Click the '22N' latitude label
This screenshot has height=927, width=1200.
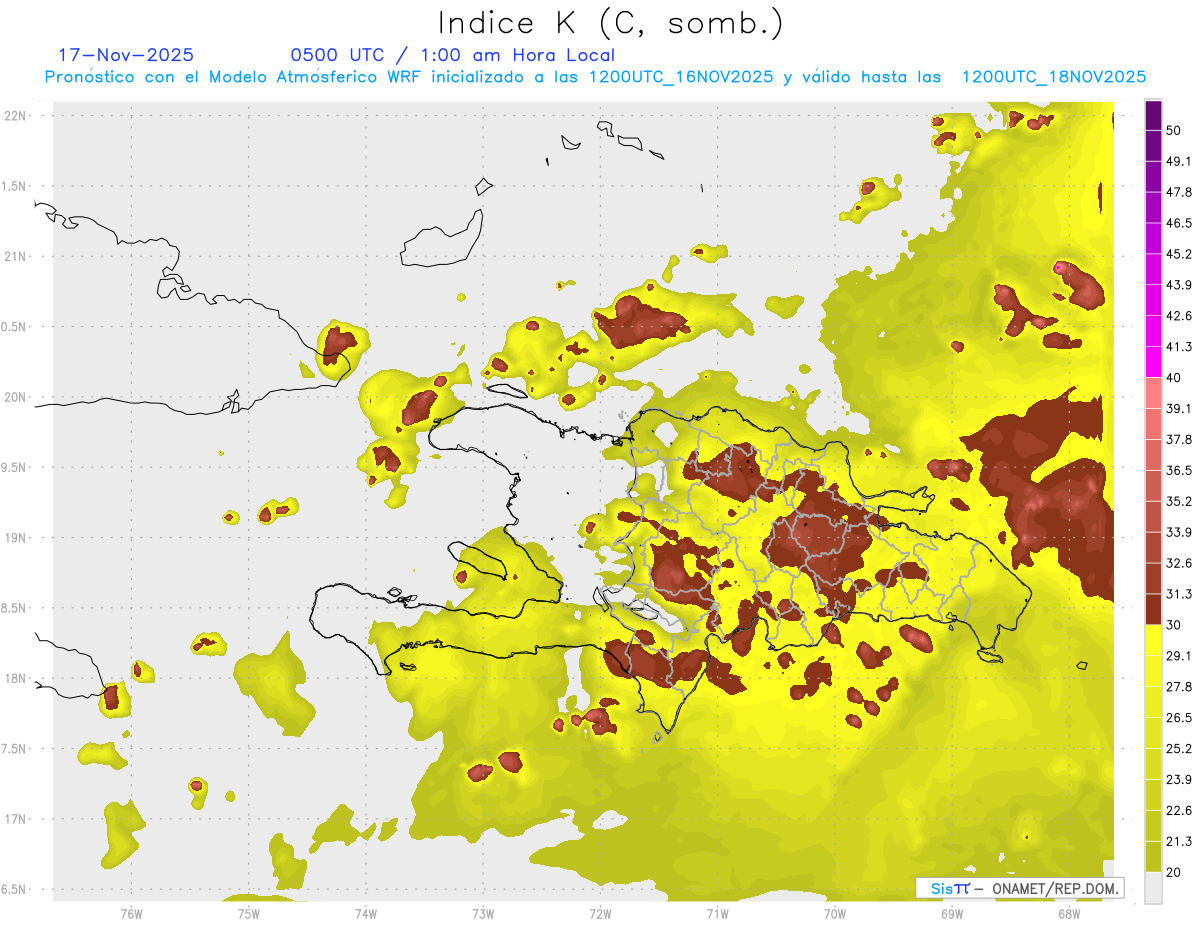16,116
